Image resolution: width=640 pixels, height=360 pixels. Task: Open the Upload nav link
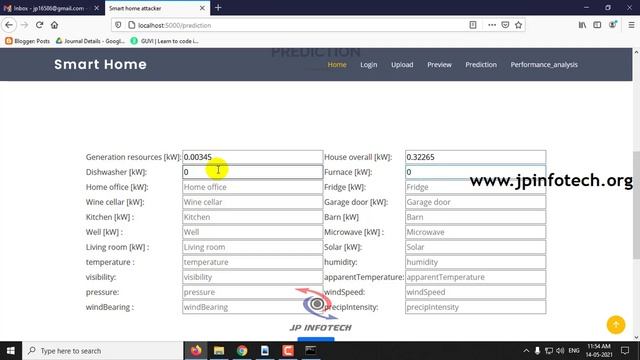tap(402, 64)
